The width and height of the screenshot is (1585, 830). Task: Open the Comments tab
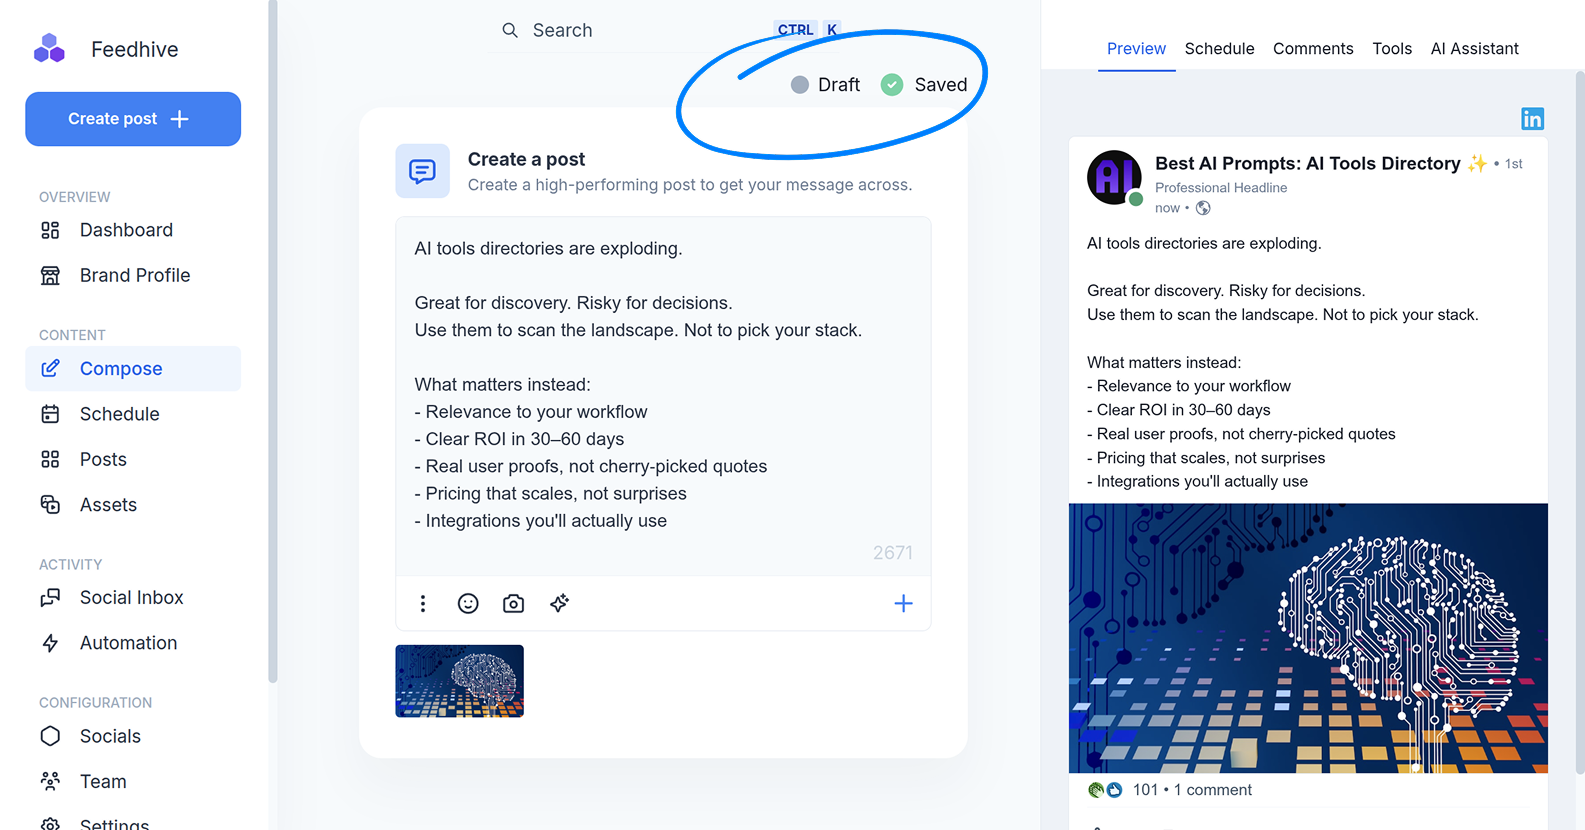[x=1312, y=48]
